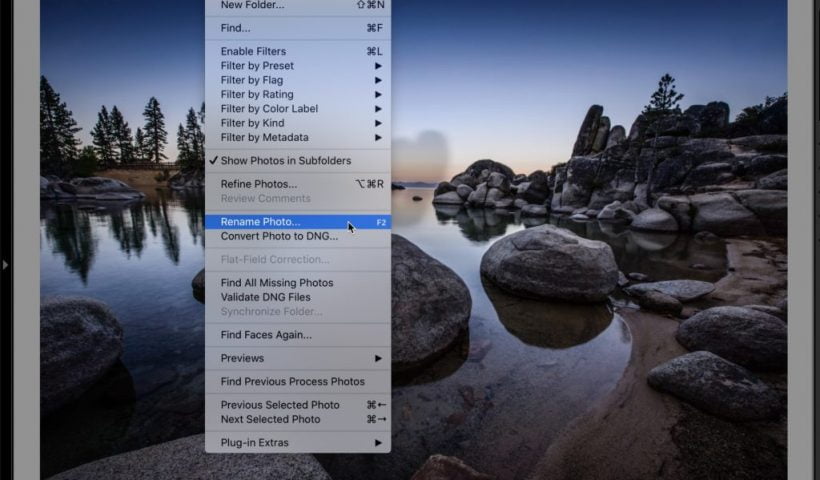Click New Folder... menu entry

click(x=252, y=5)
